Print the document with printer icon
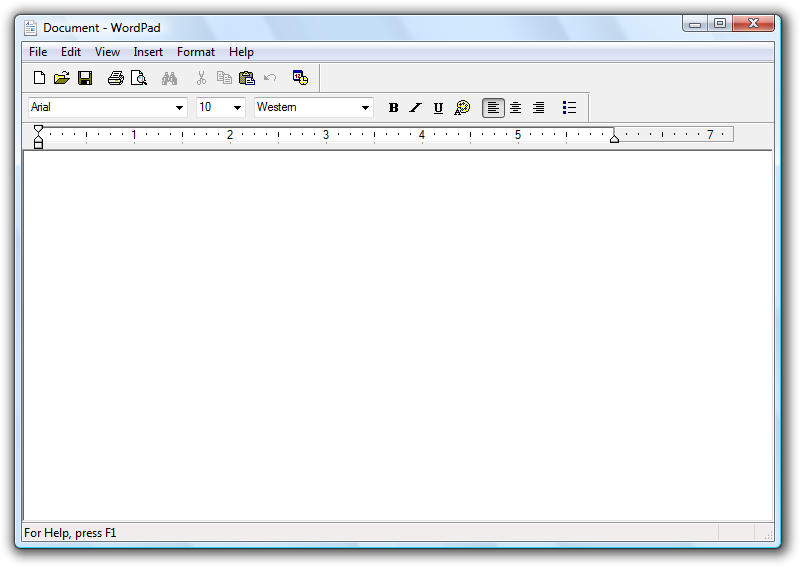Image resolution: width=800 pixels, height=568 pixels. (x=116, y=78)
